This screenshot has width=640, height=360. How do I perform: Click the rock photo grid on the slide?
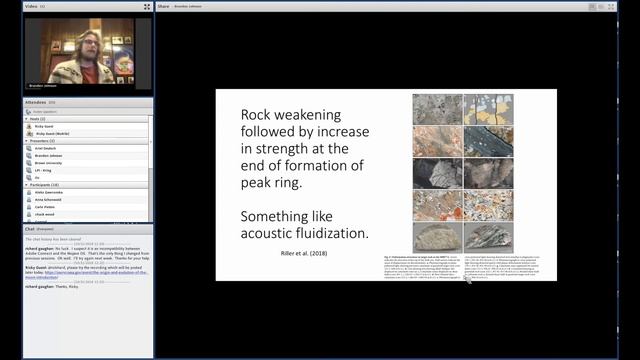tap(463, 173)
